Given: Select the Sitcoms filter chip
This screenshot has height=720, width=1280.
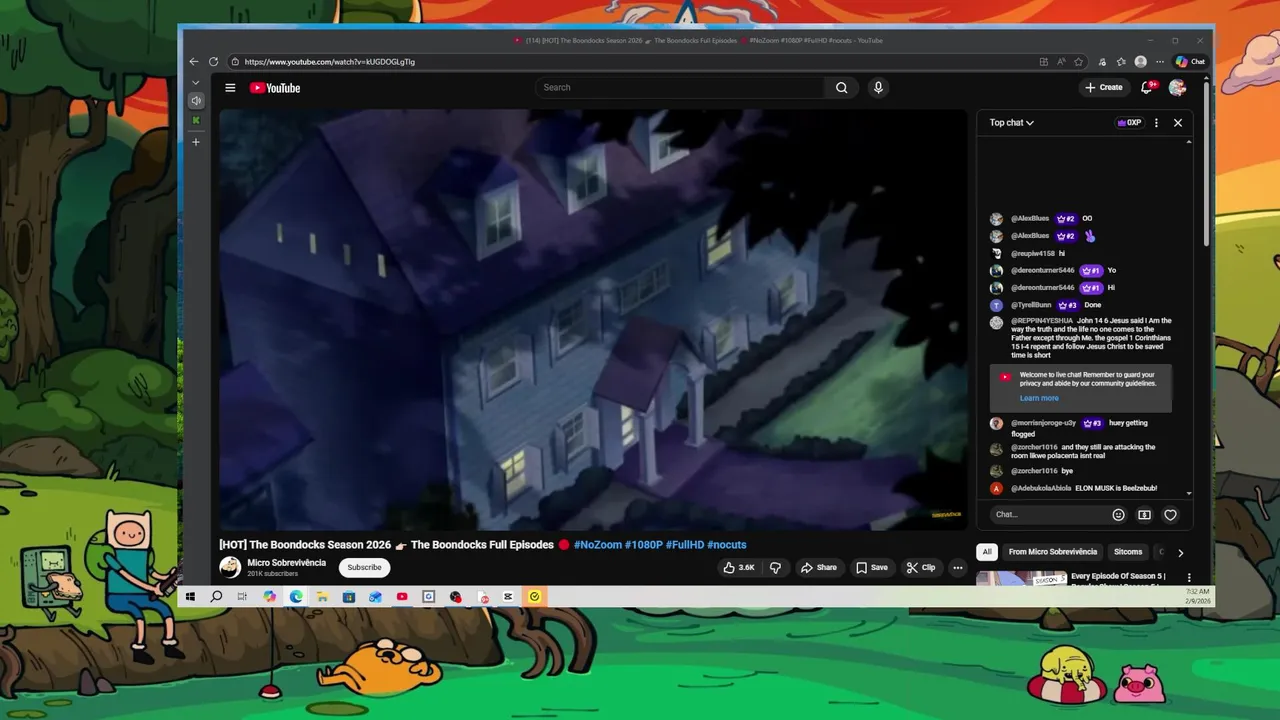Looking at the screenshot, I should (x=1128, y=552).
